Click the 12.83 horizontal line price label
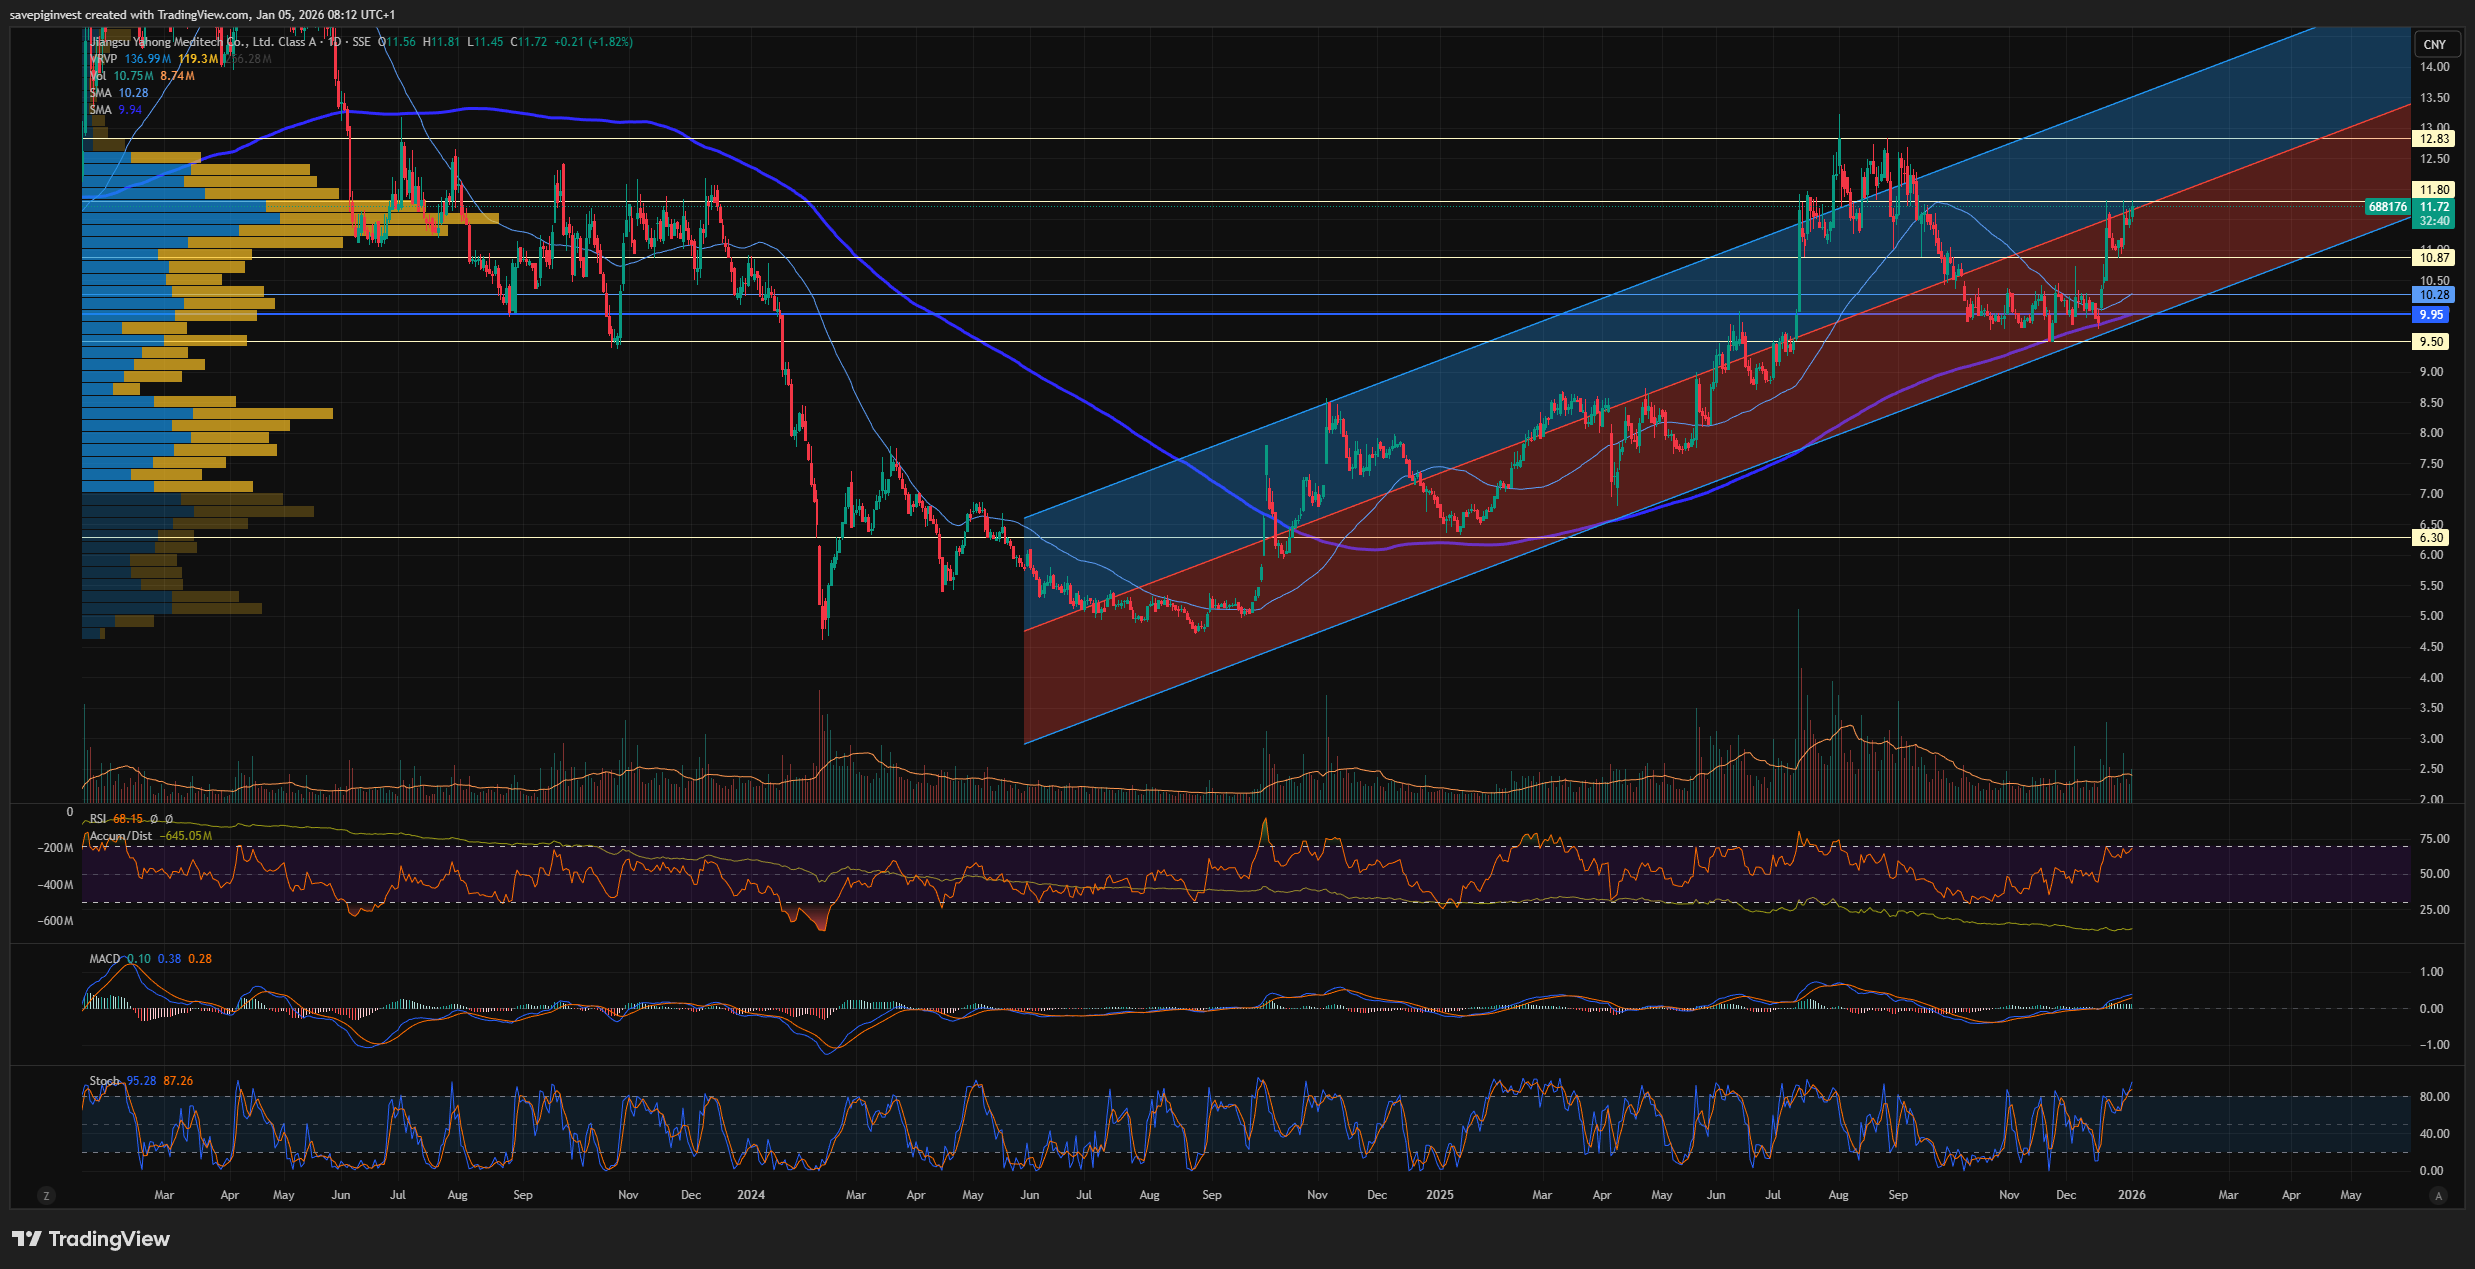The image size is (2475, 1269). pos(2434,139)
